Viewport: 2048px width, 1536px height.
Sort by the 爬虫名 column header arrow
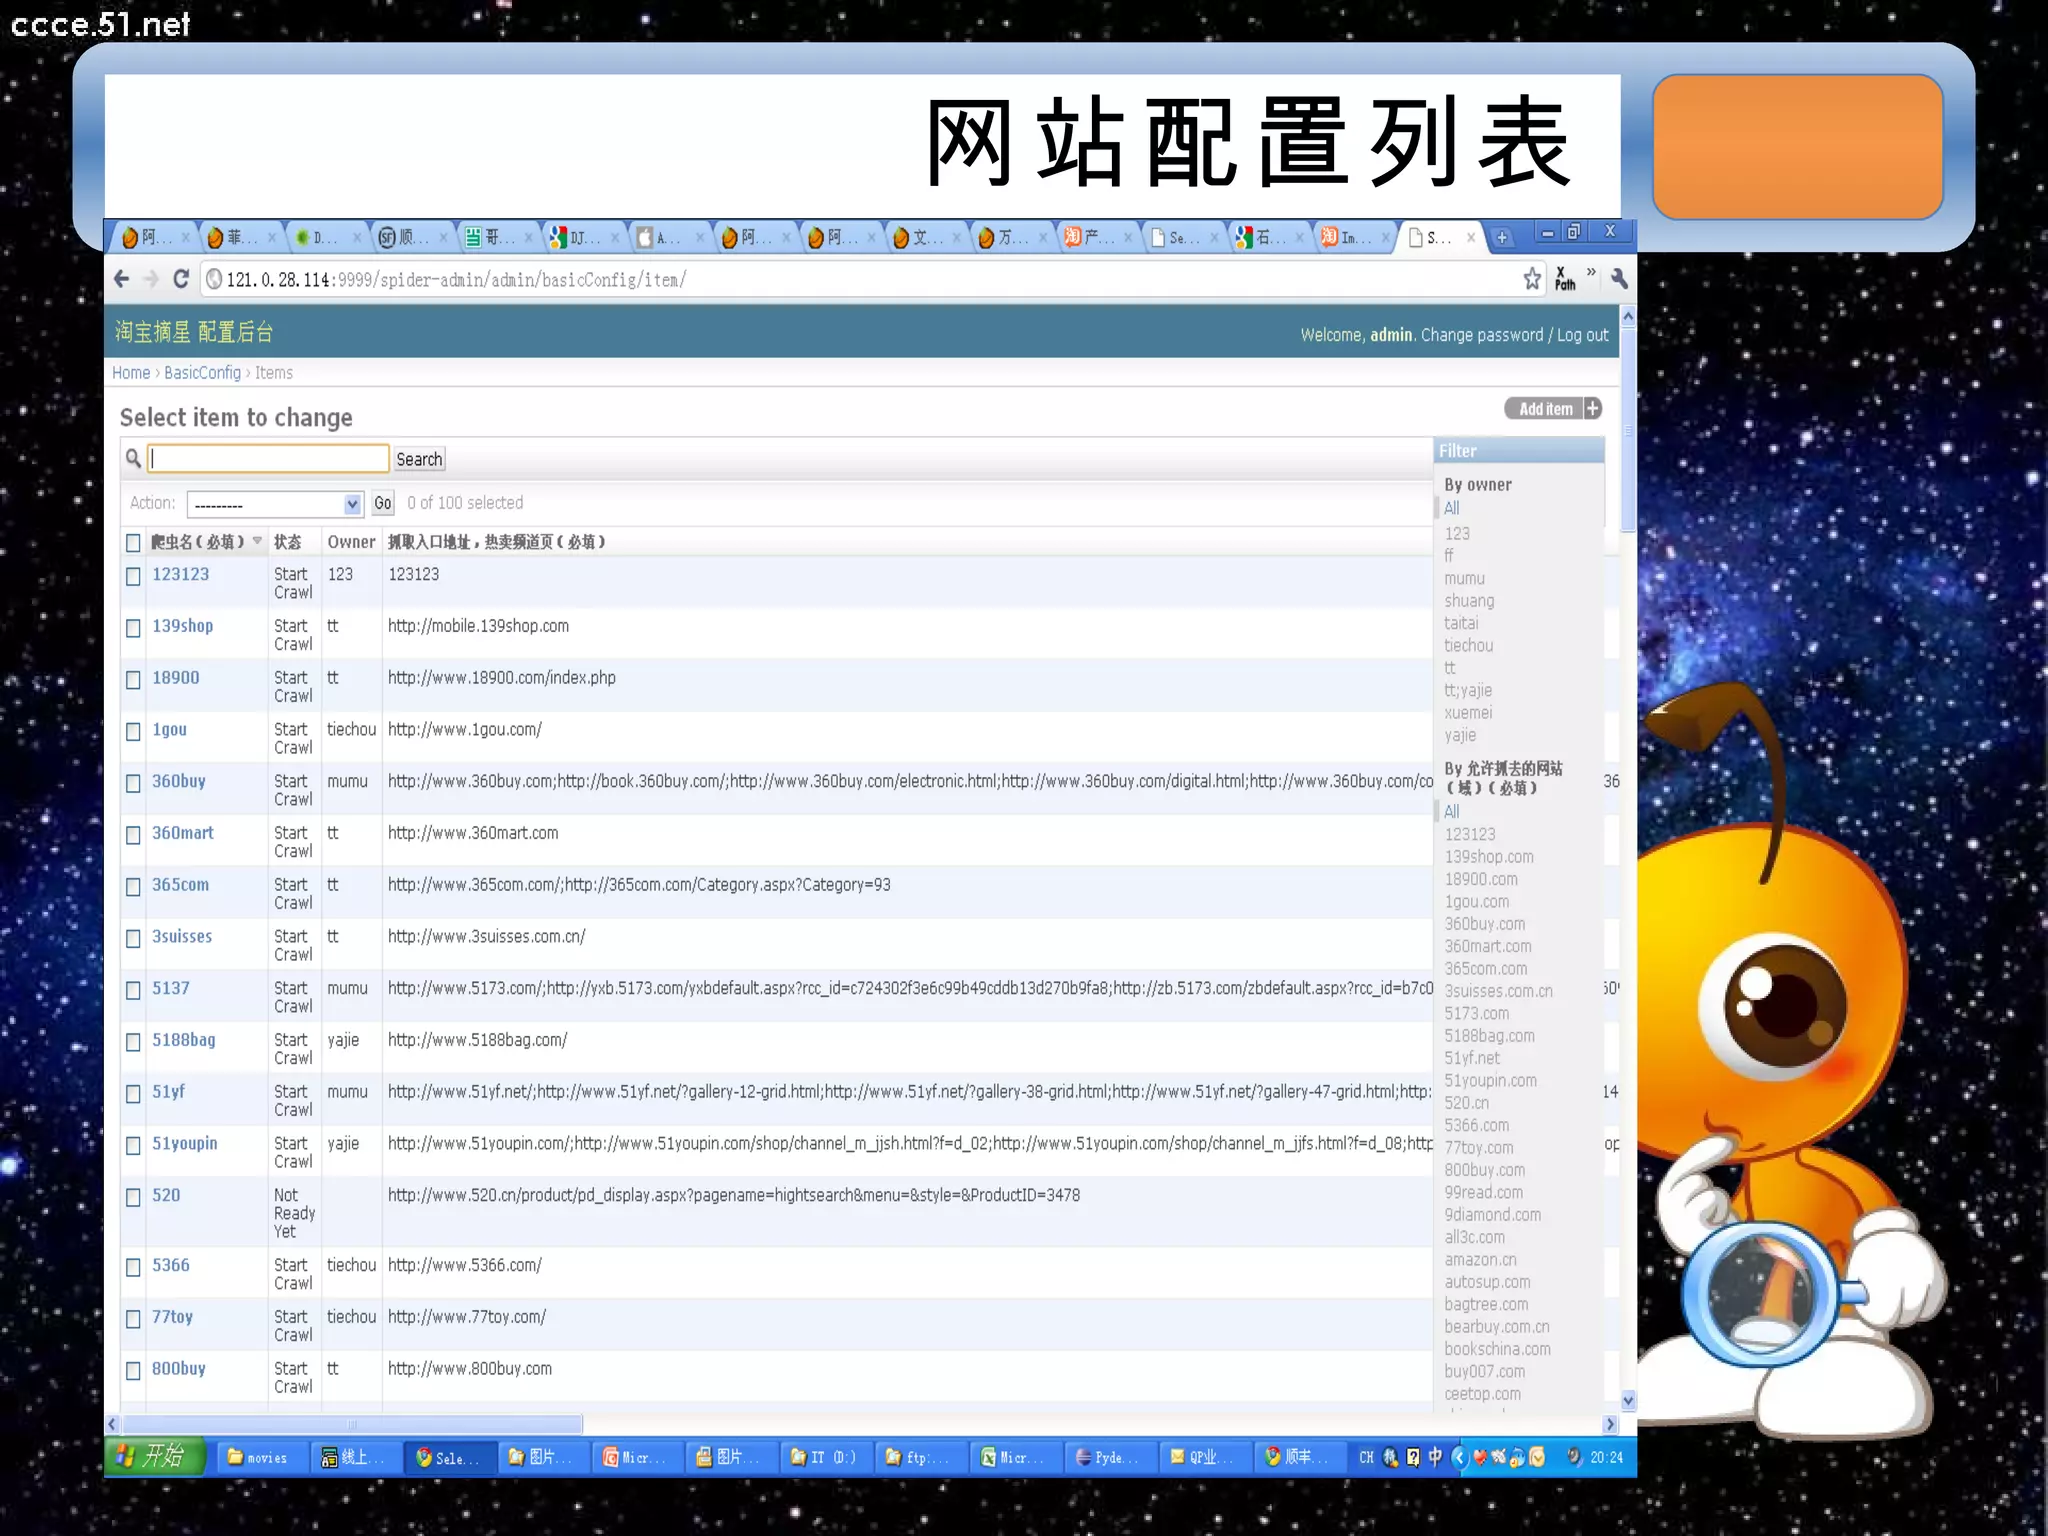pyautogui.click(x=257, y=541)
